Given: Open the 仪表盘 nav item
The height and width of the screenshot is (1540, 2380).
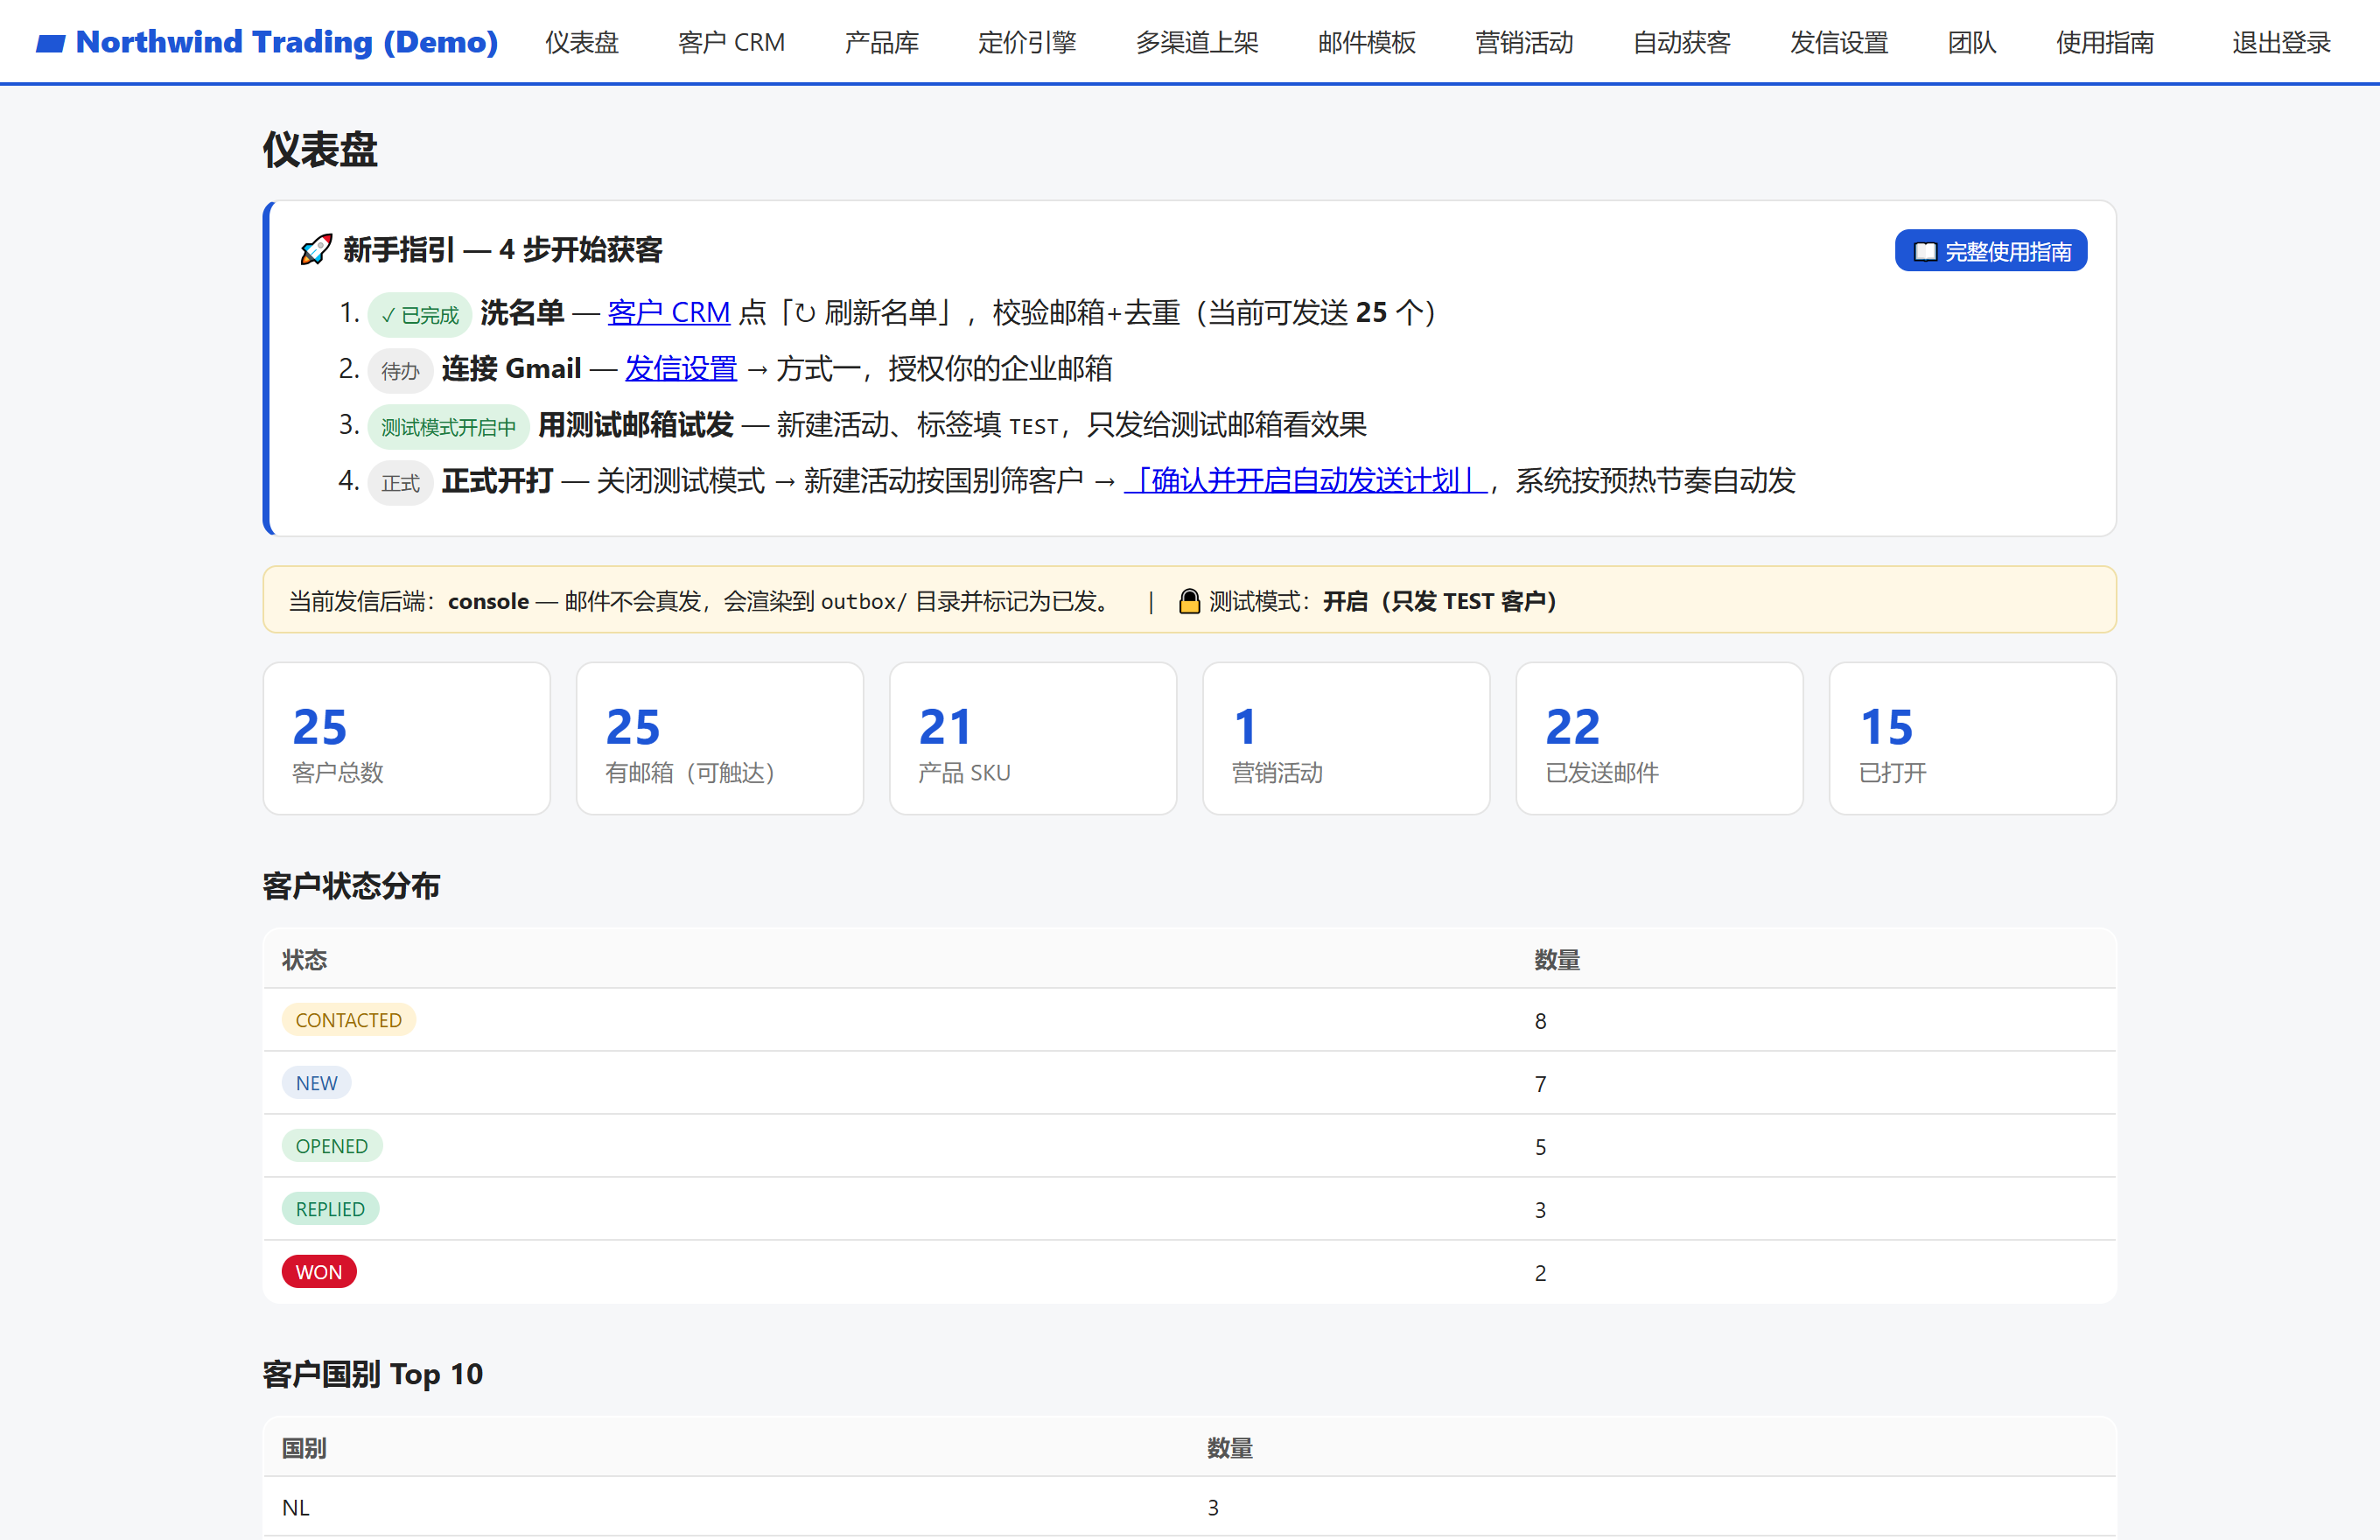Looking at the screenshot, I should tap(582, 42).
